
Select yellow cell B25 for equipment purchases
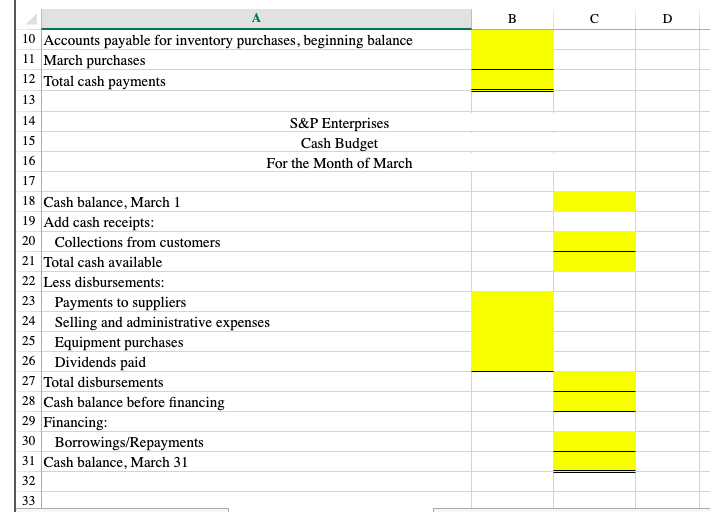click(x=512, y=342)
